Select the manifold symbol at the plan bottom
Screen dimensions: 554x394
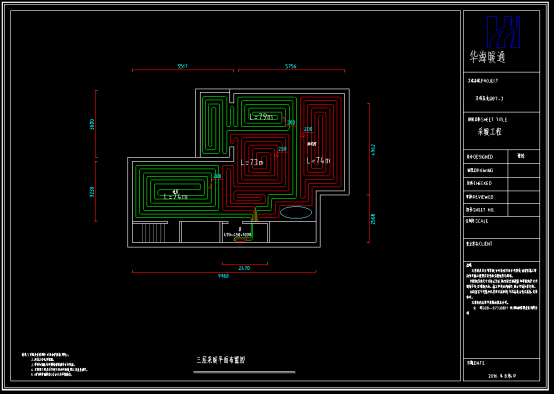click(x=241, y=240)
